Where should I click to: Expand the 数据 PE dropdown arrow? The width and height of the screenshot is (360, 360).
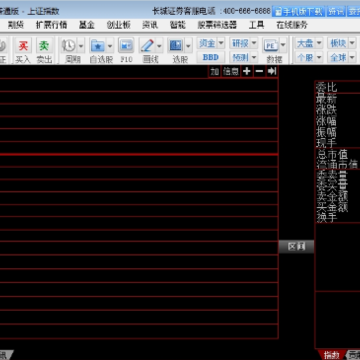[x=283, y=45]
